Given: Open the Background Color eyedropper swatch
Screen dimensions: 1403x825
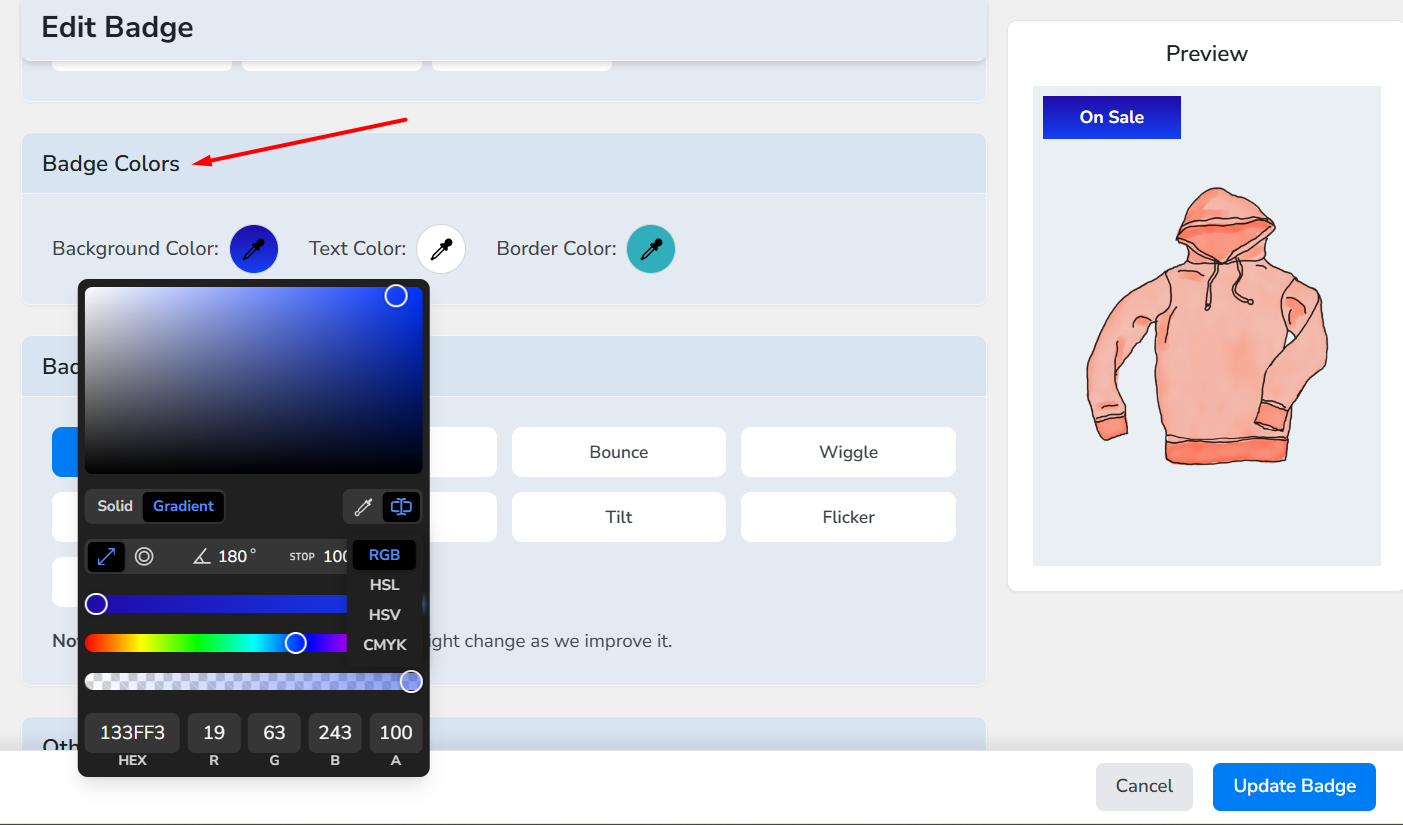Looking at the screenshot, I should [254, 249].
